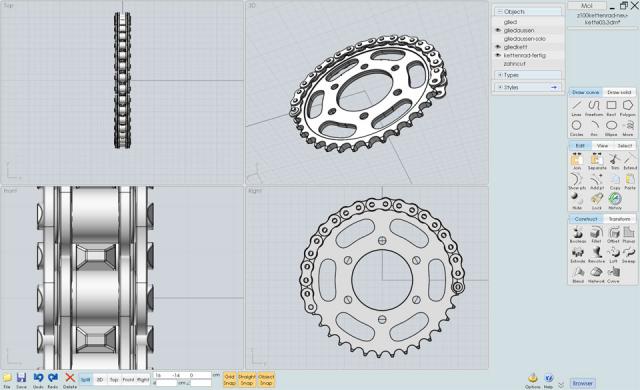Collapse the Objects section

(x=500, y=12)
